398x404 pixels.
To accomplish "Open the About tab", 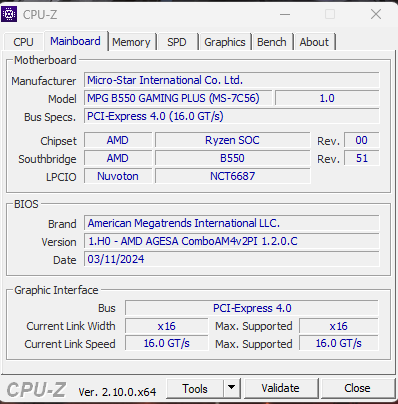I will tap(314, 42).
